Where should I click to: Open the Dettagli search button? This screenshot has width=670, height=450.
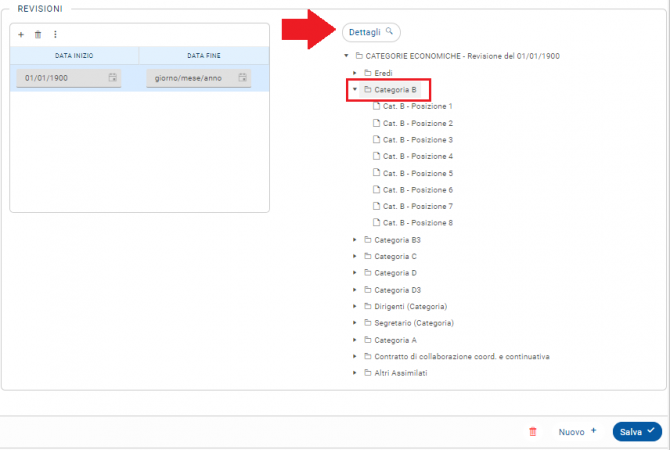(x=371, y=32)
